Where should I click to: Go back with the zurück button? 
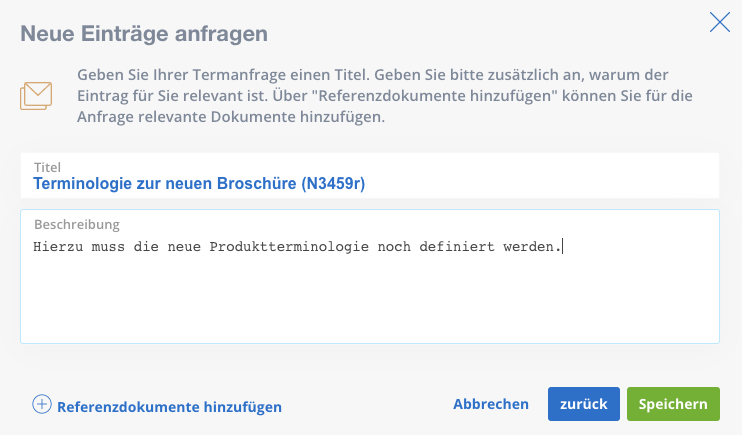click(x=583, y=404)
